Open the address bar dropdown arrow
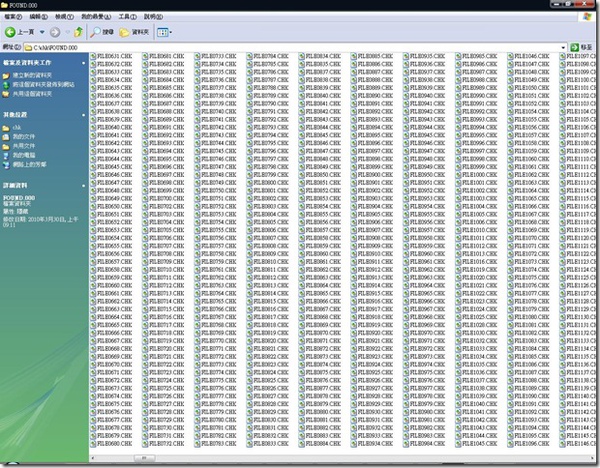600x468 pixels. click(563, 47)
